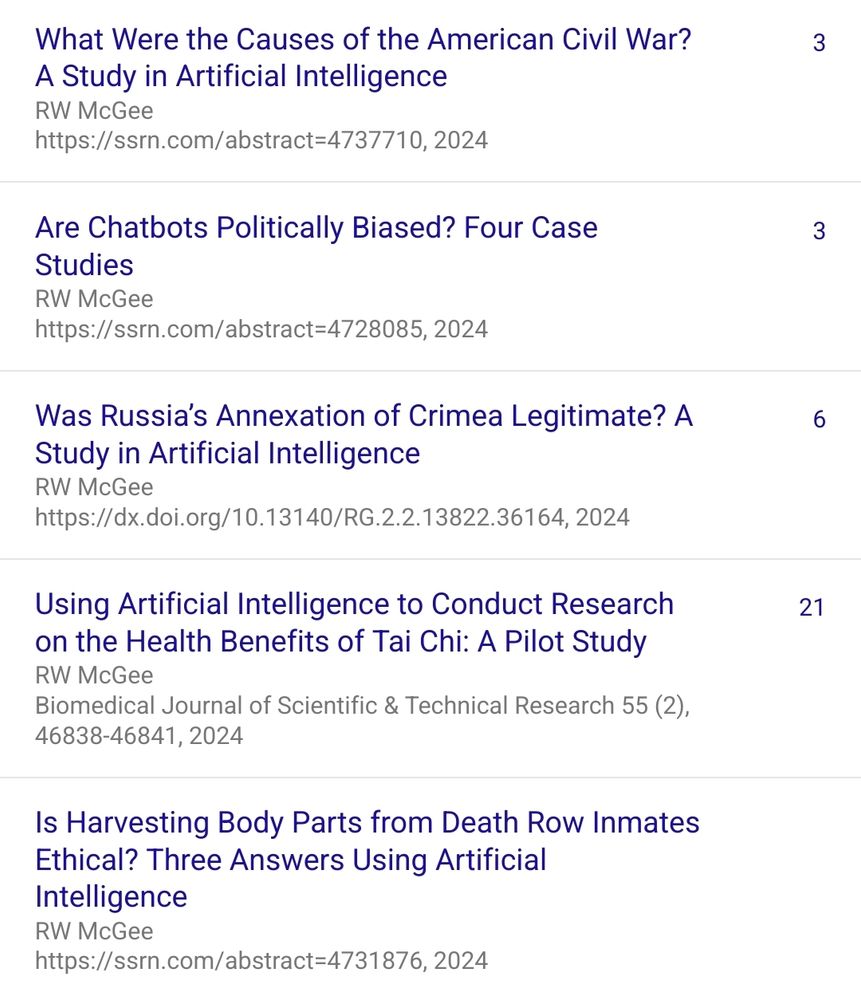The height and width of the screenshot is (1000, 861).
Task: Click RW McGee author under Tai Chi article
Action: pyautogui.click(x=94, y=675)
